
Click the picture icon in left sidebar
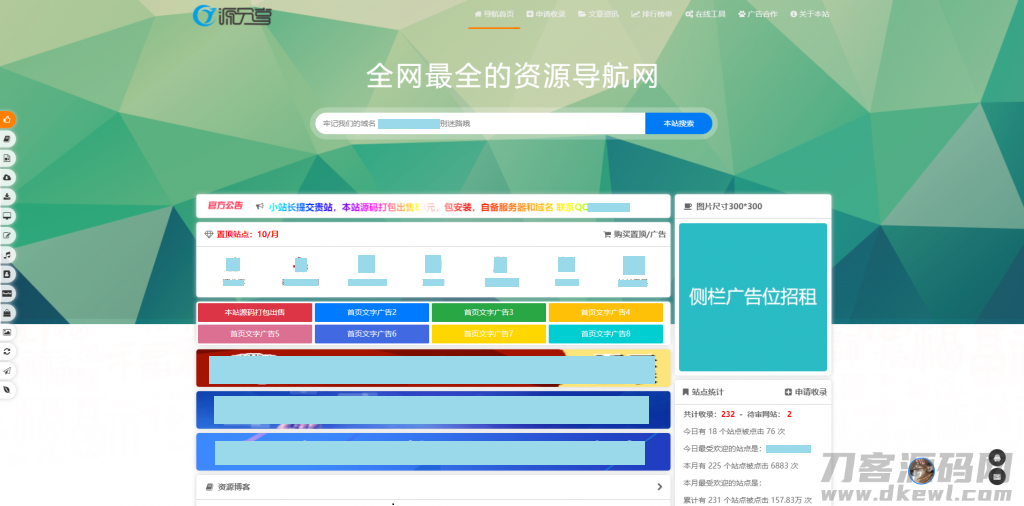click(7, 332)
